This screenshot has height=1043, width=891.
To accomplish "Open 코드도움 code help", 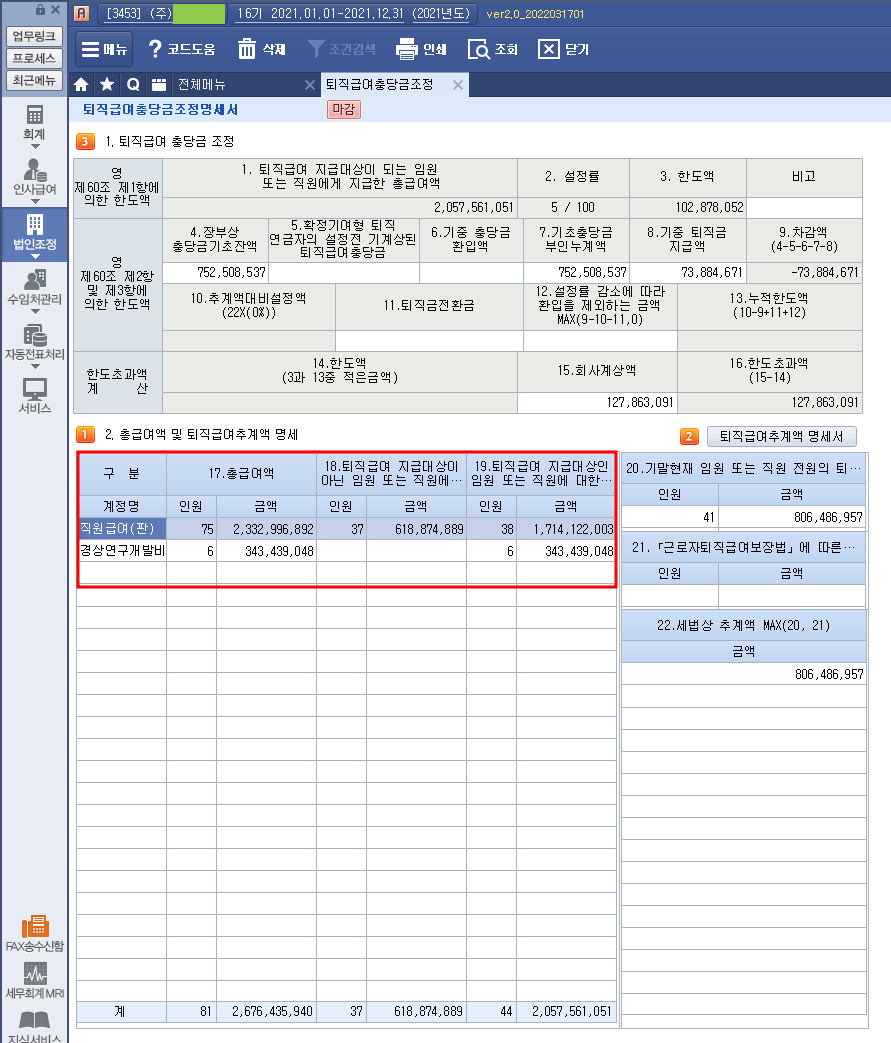I will point(182,49).
